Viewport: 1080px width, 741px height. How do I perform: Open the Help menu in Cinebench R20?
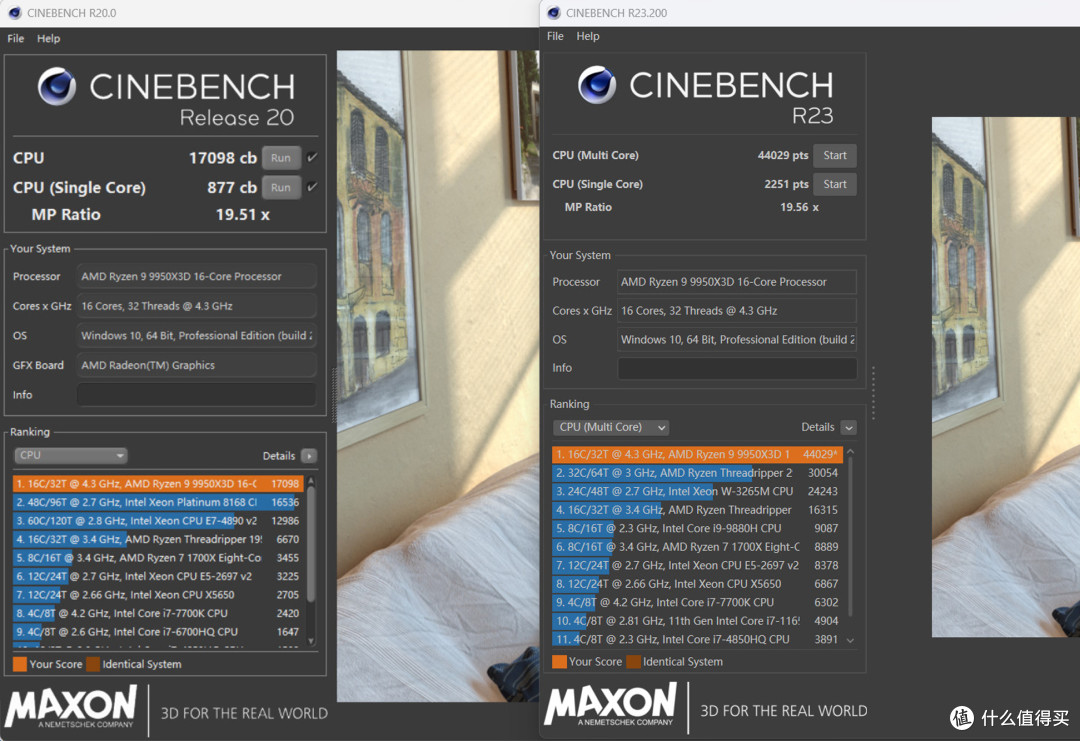click(48, 39)
